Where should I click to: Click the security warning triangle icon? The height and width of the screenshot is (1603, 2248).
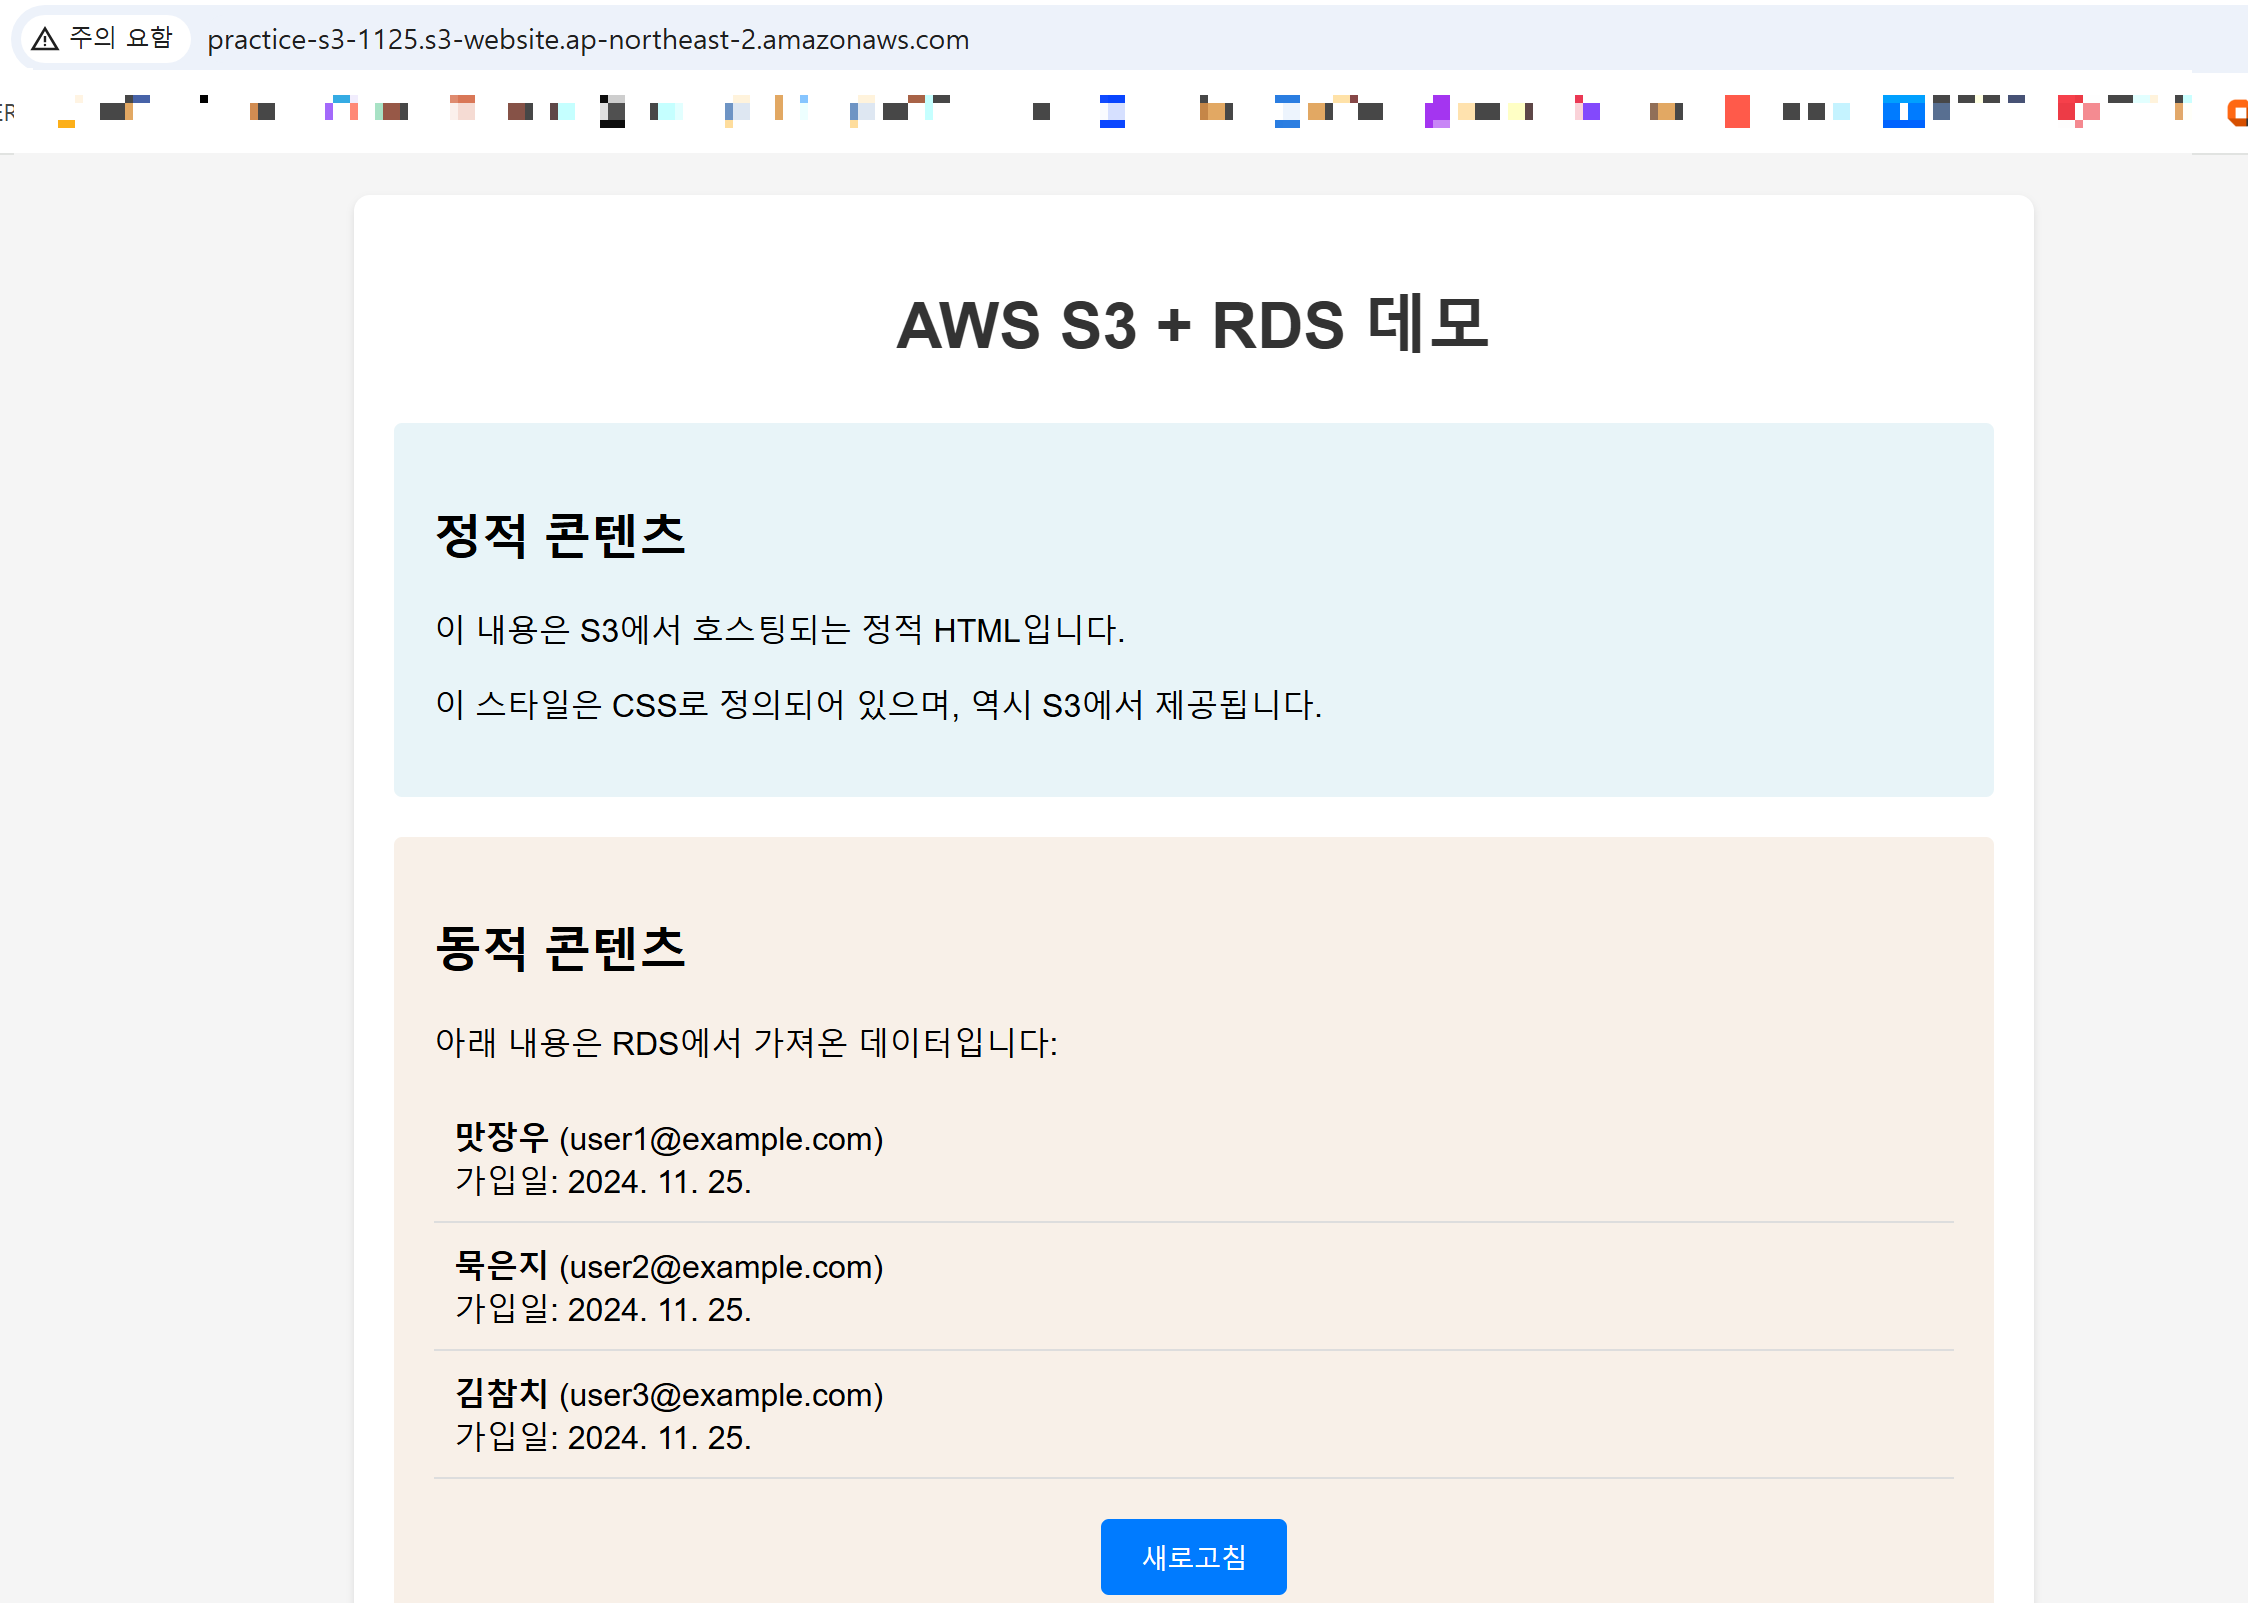point(45,39)
